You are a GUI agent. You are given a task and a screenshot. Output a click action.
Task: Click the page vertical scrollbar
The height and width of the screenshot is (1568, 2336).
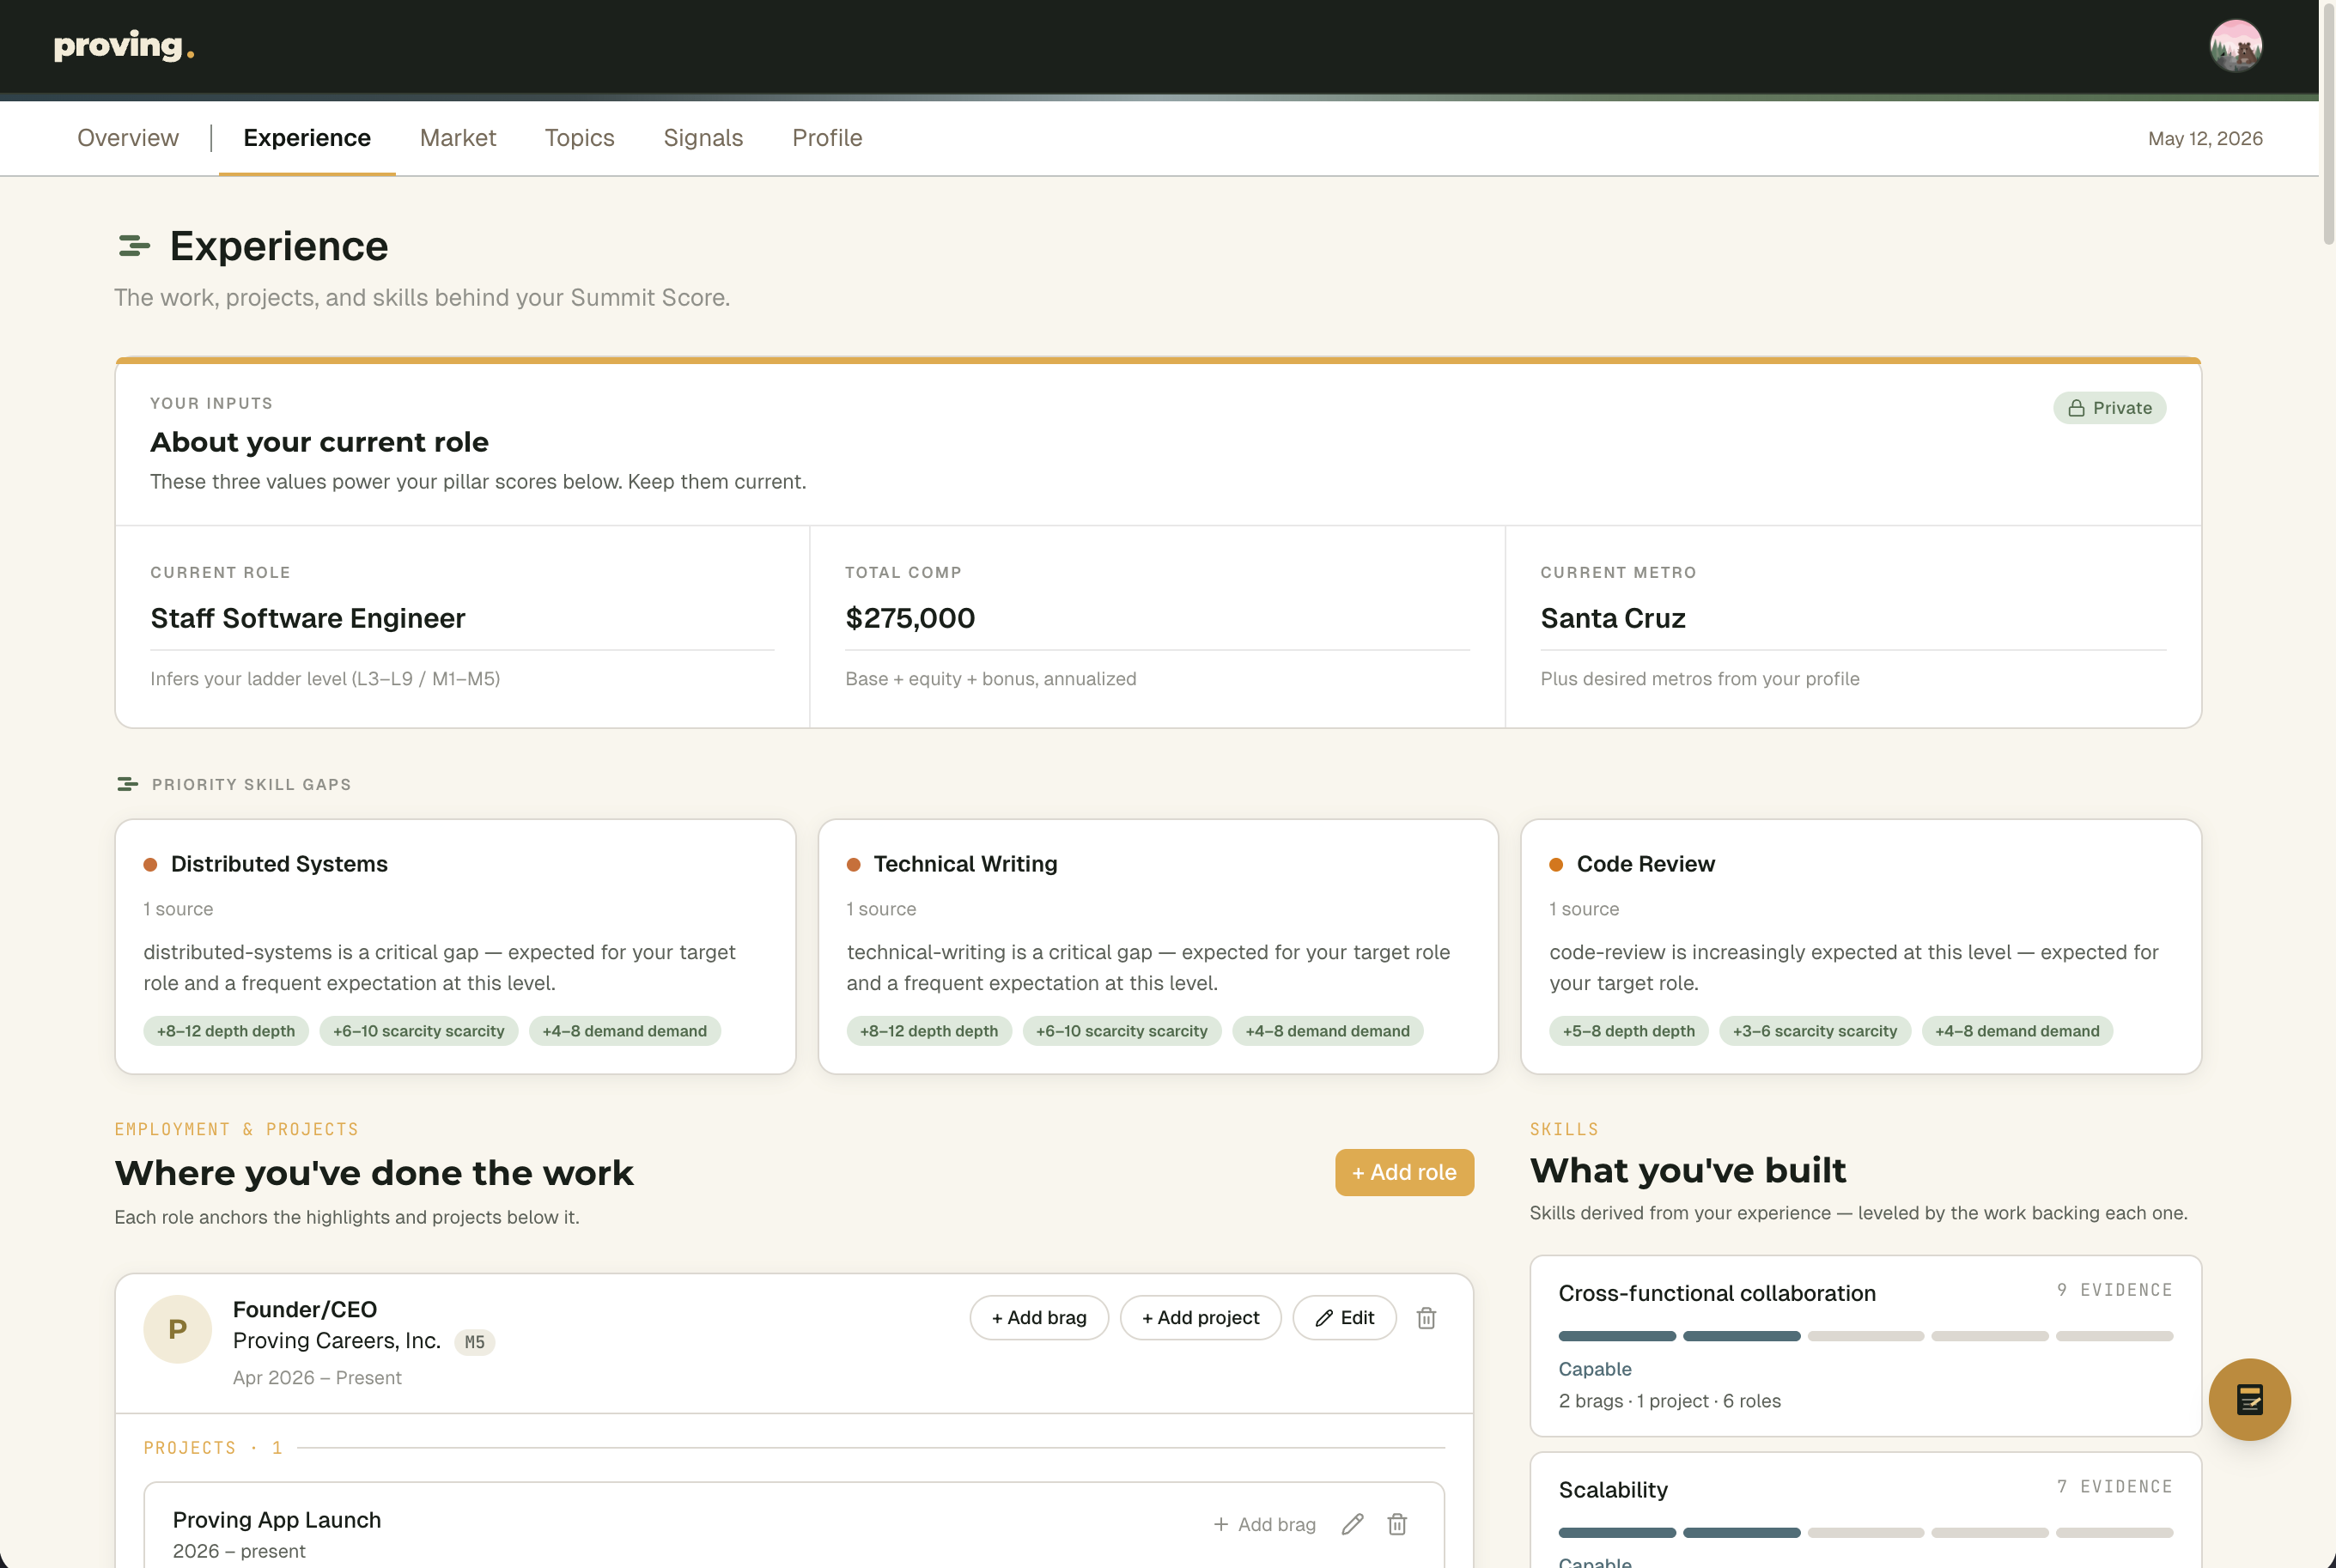tap(2328, 125)
